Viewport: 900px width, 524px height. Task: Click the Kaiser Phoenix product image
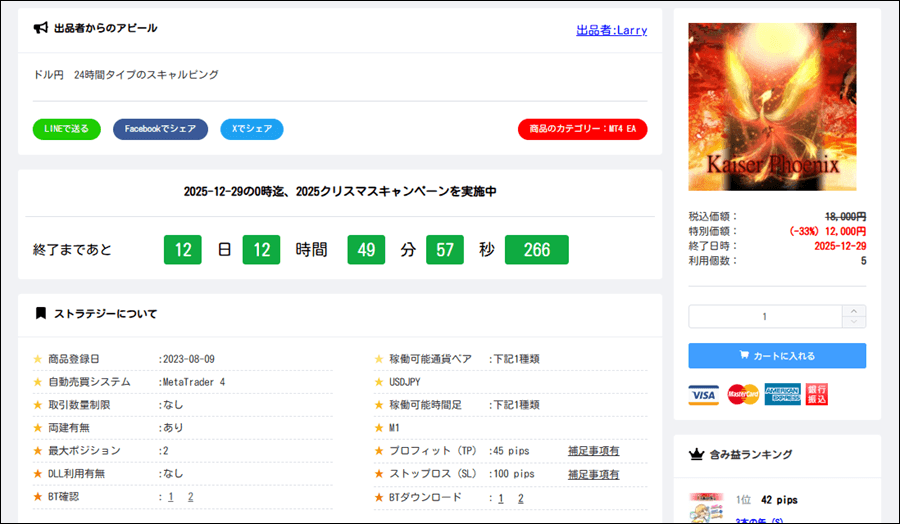click(772, 107)
